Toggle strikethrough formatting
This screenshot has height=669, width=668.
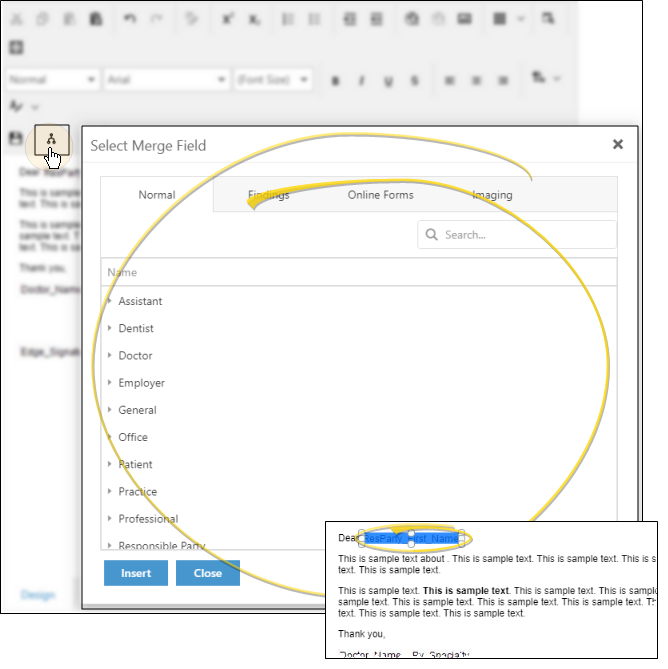pos(414,80)
